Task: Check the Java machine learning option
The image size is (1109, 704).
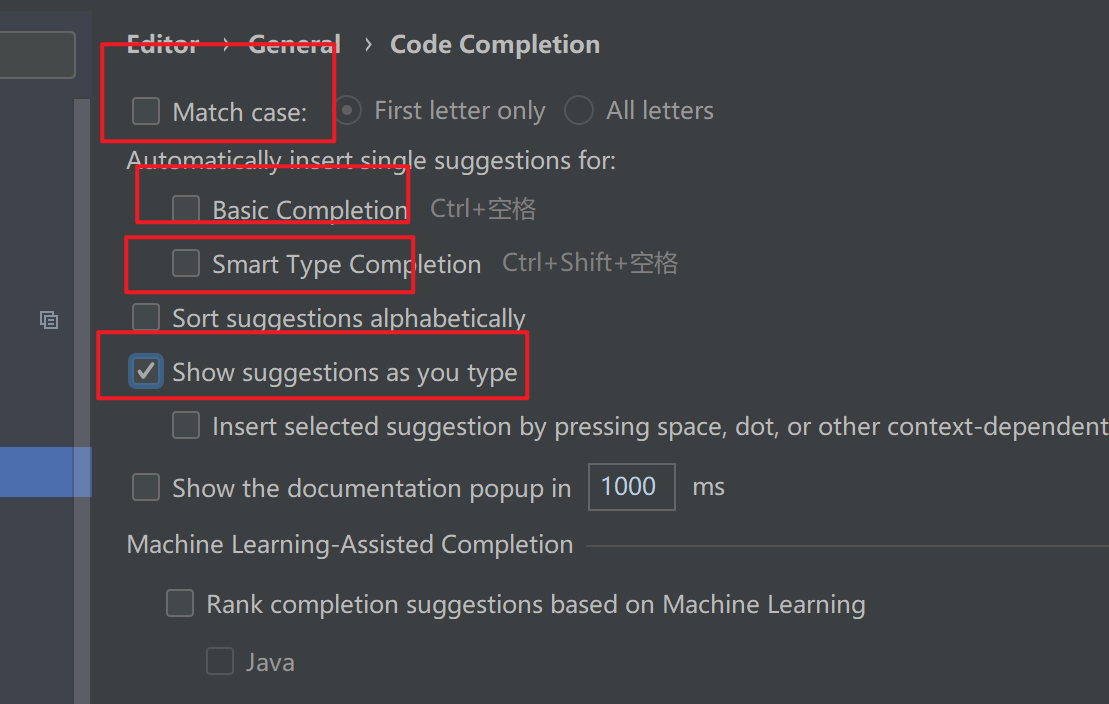Action: 219,661
